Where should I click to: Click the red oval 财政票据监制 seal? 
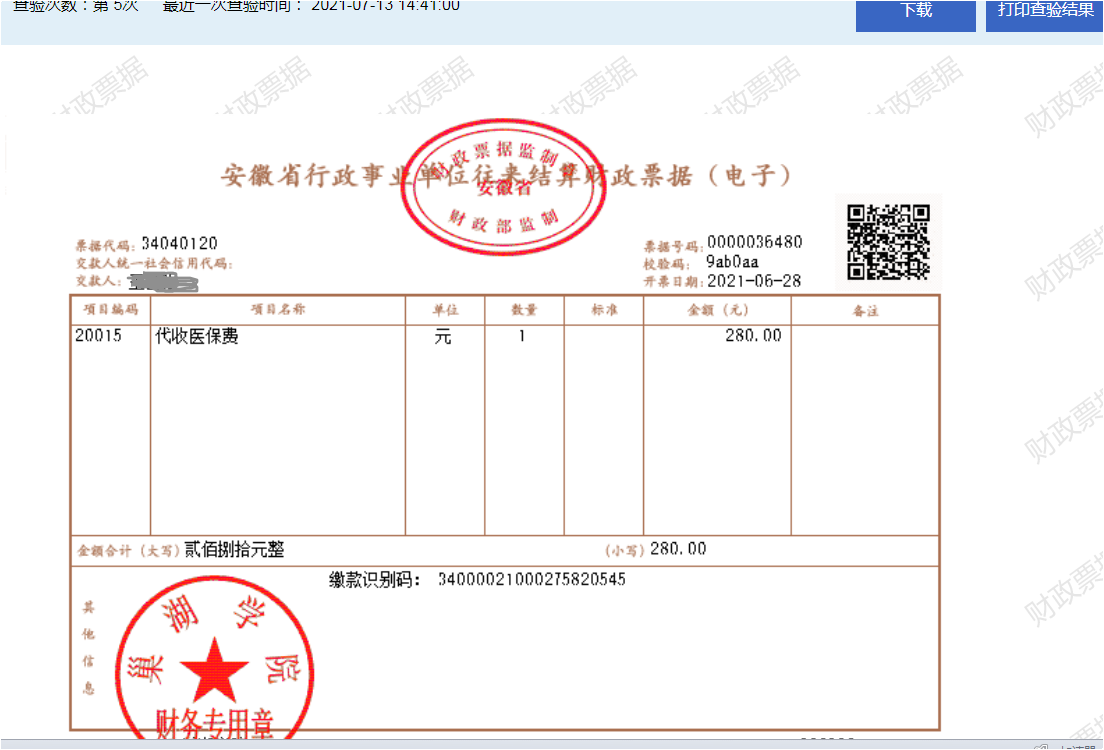[x=503, y=188]
